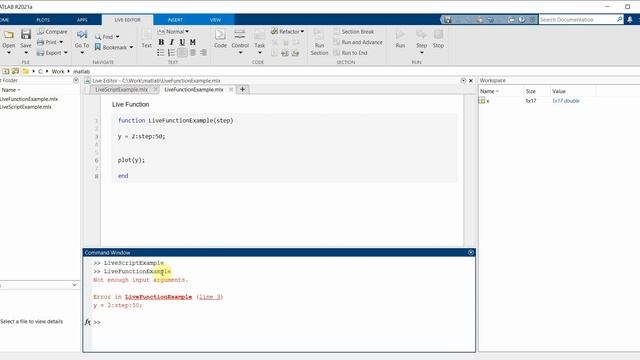Open the Live Editor panel actions menu

(x=463, y=81)
